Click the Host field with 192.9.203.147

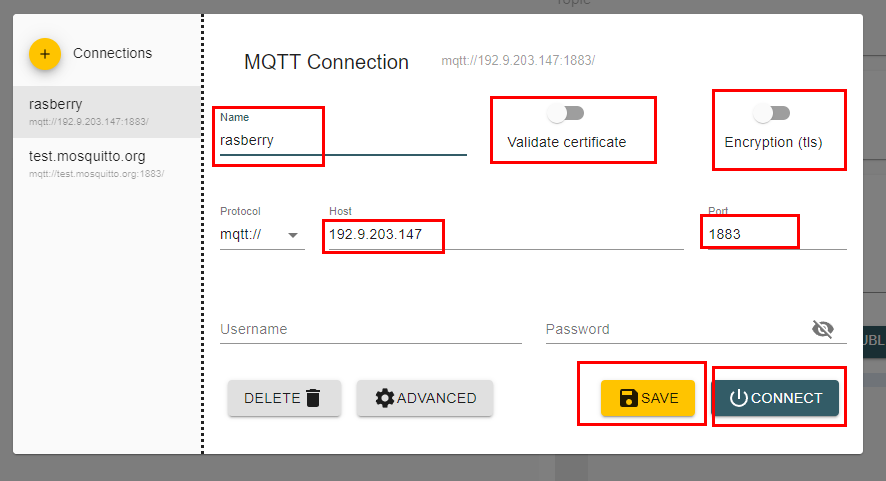506,234
